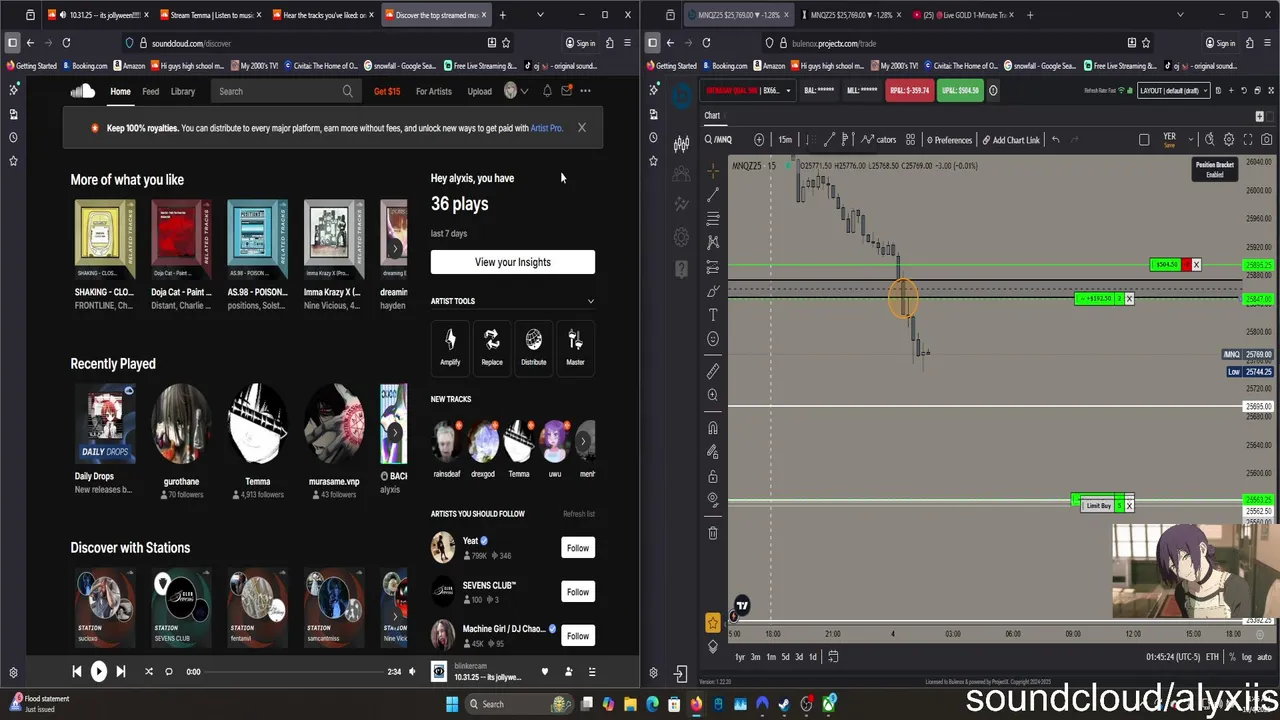1280x720 pixels.
Task: Open the Amplify artist tool
Action: click(450, 347)
